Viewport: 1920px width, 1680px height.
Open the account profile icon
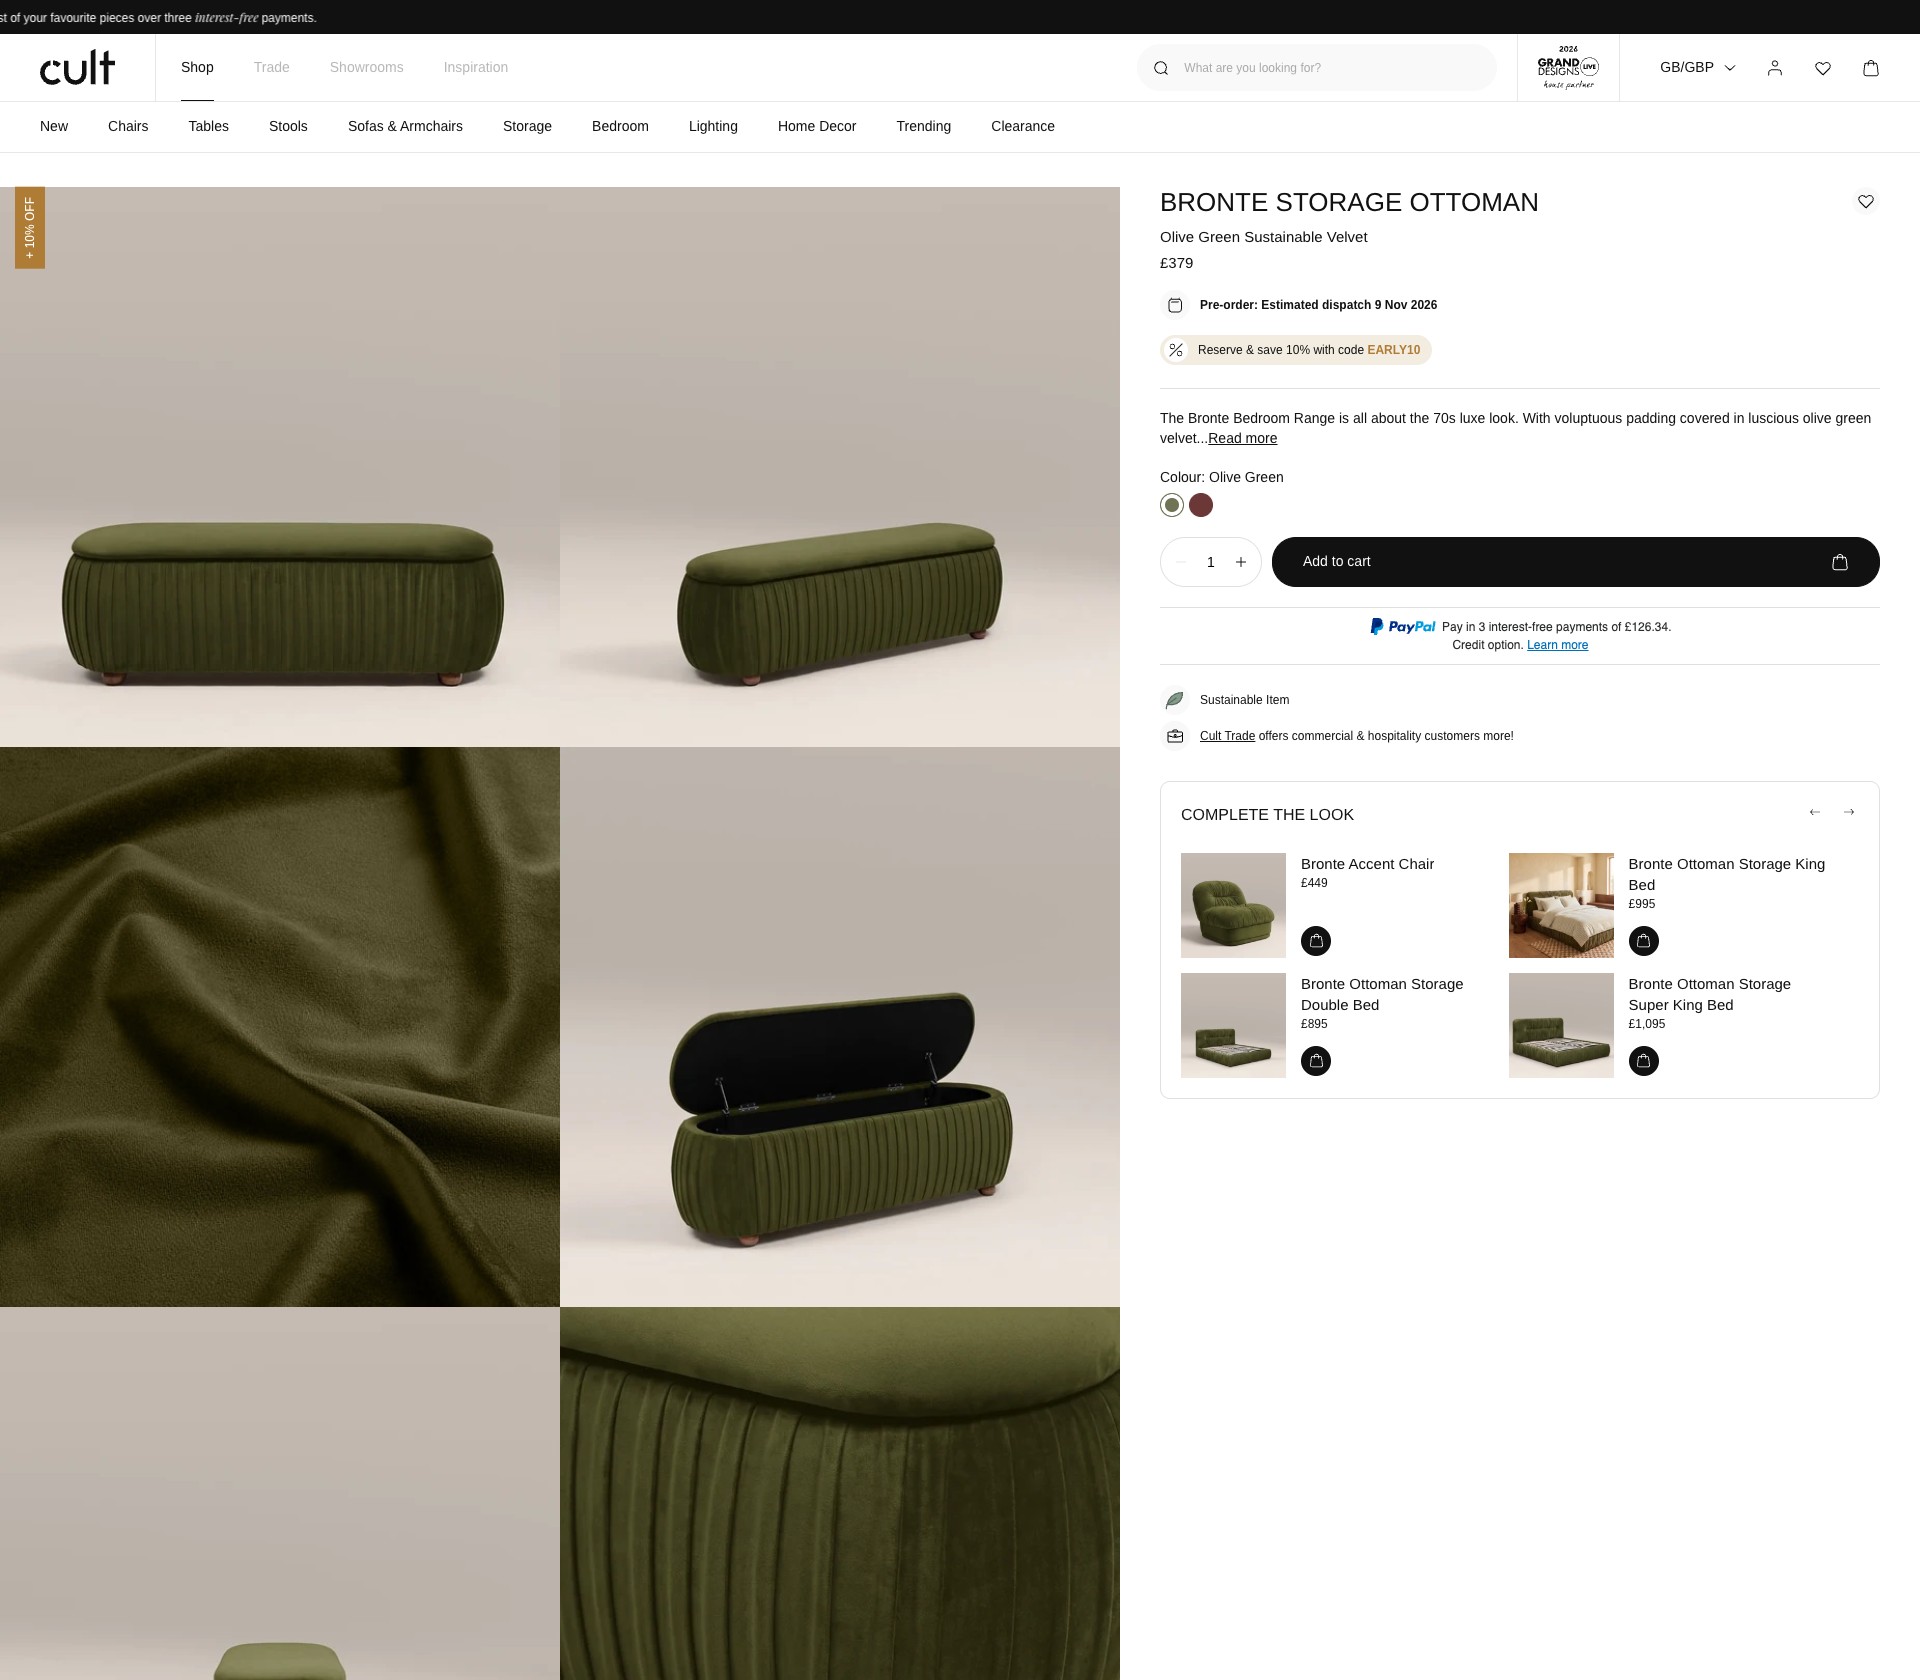click(1775, 68)
